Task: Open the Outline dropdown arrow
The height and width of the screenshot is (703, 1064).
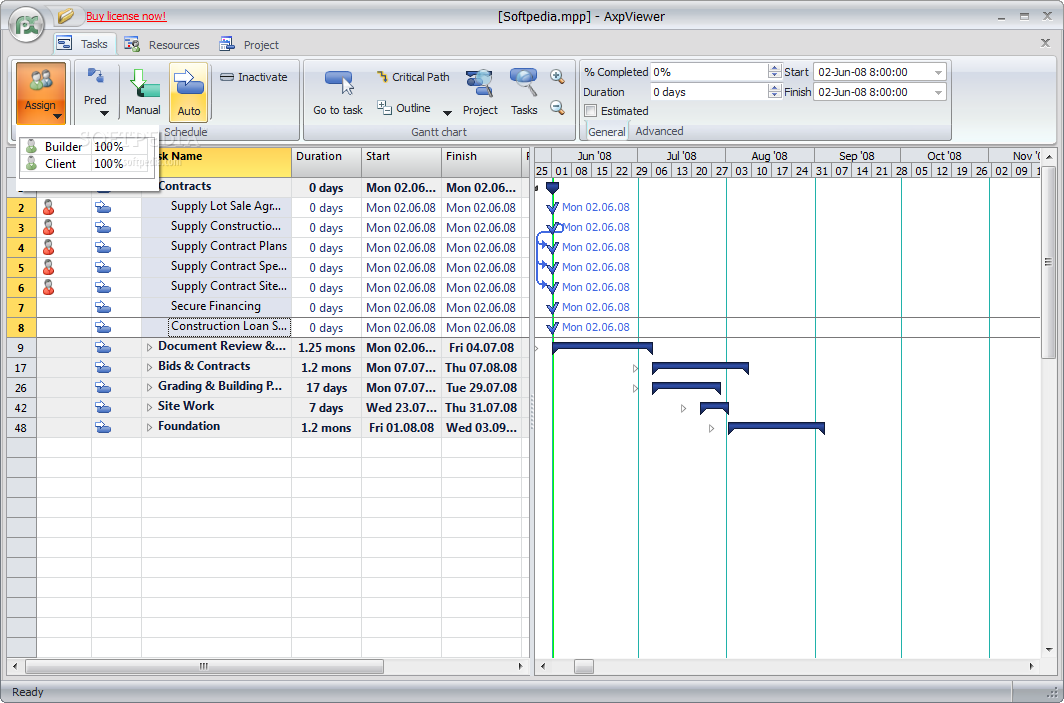Action: [x=447, y=113]
